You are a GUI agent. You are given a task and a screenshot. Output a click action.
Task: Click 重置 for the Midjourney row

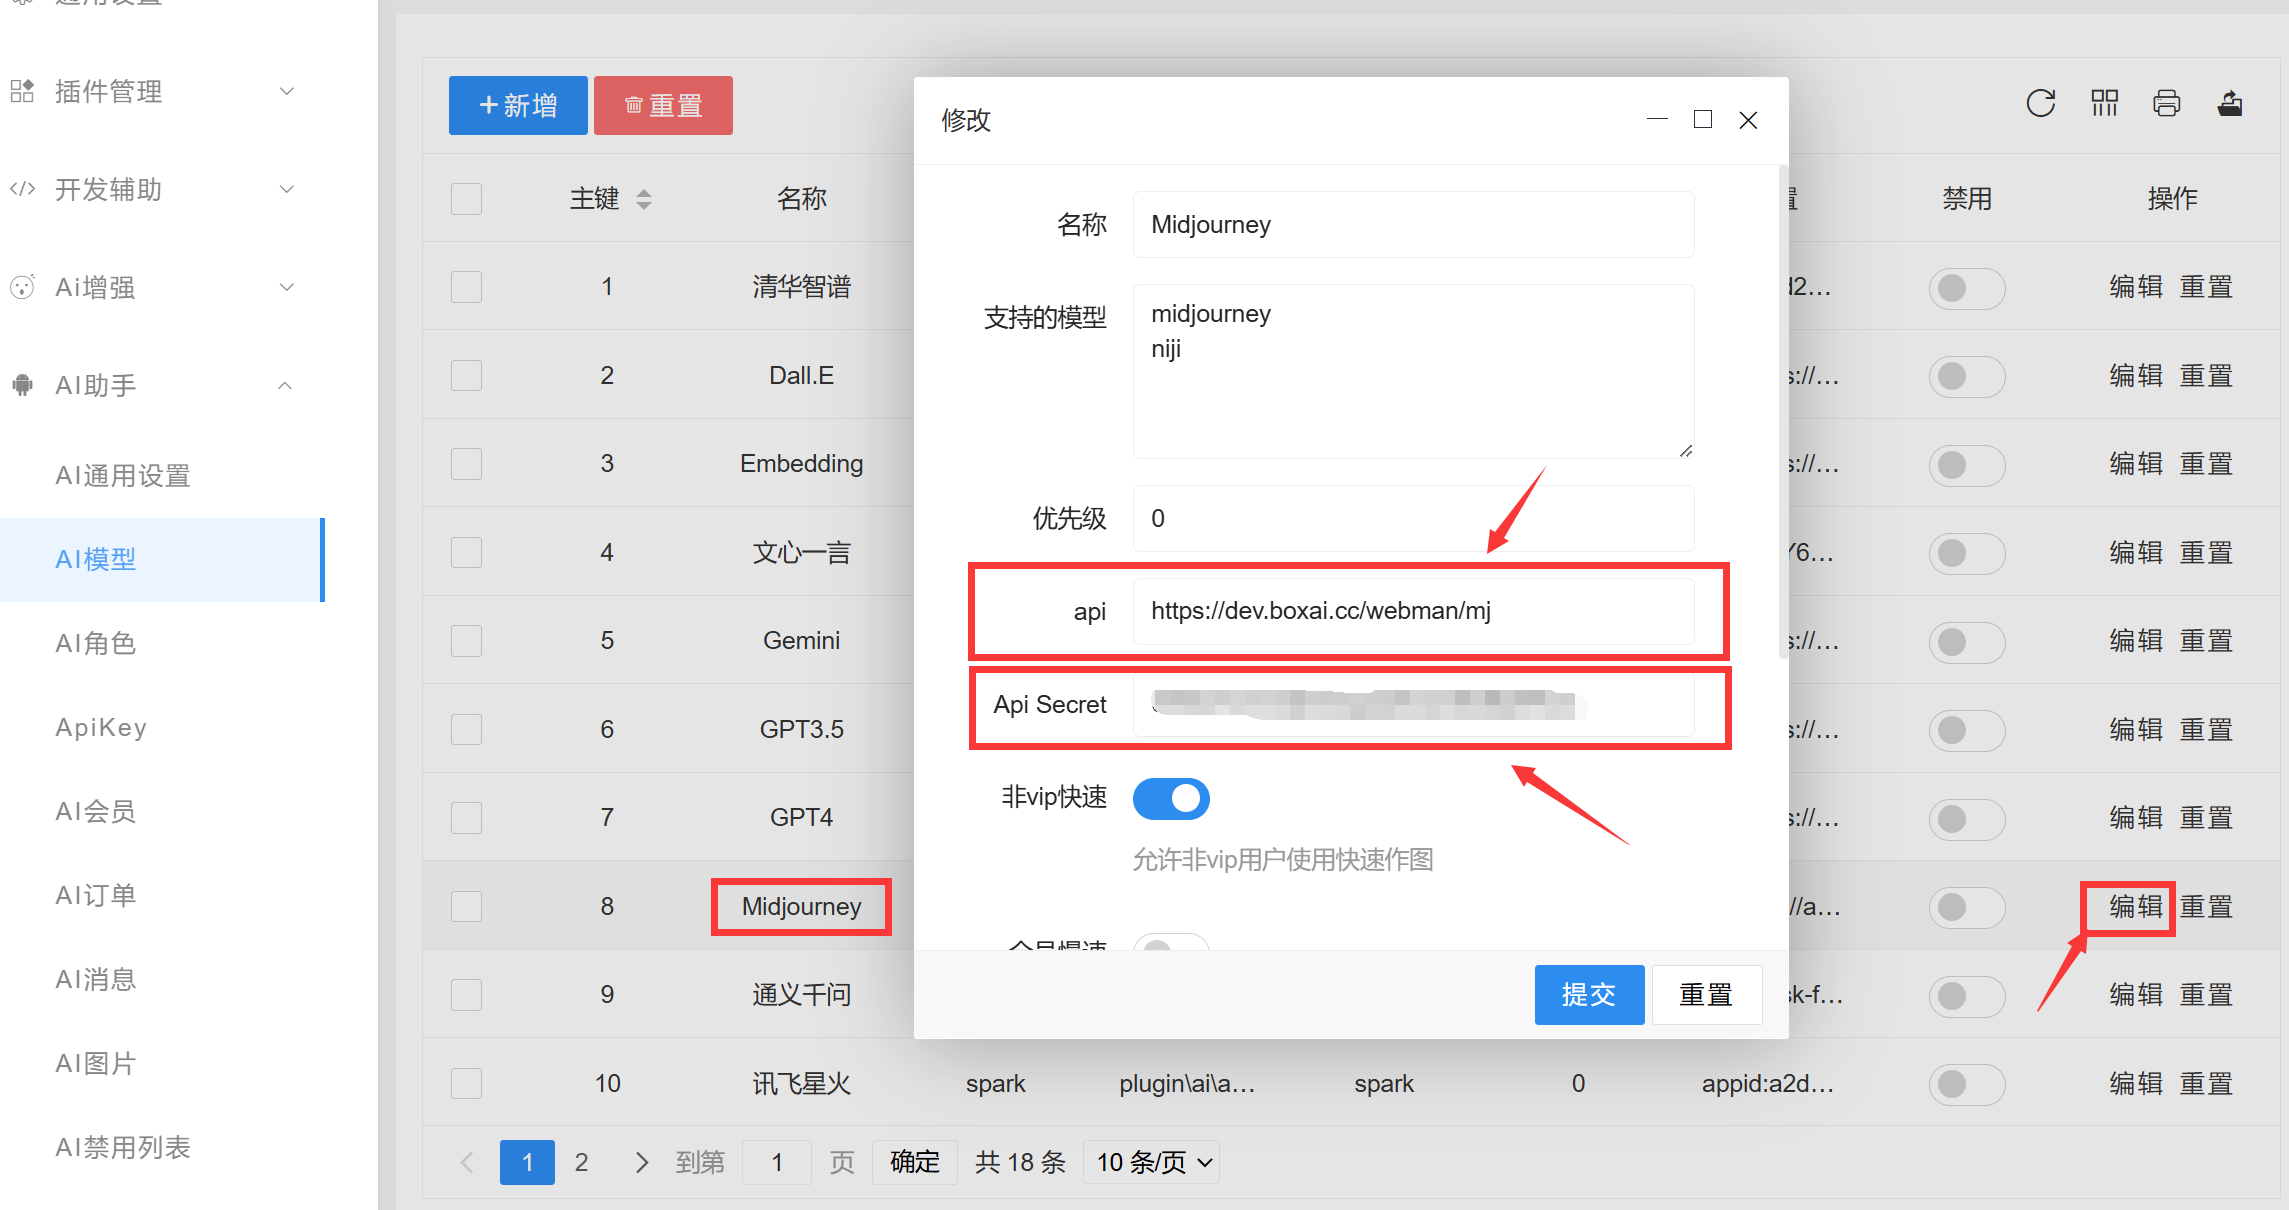2206,906
